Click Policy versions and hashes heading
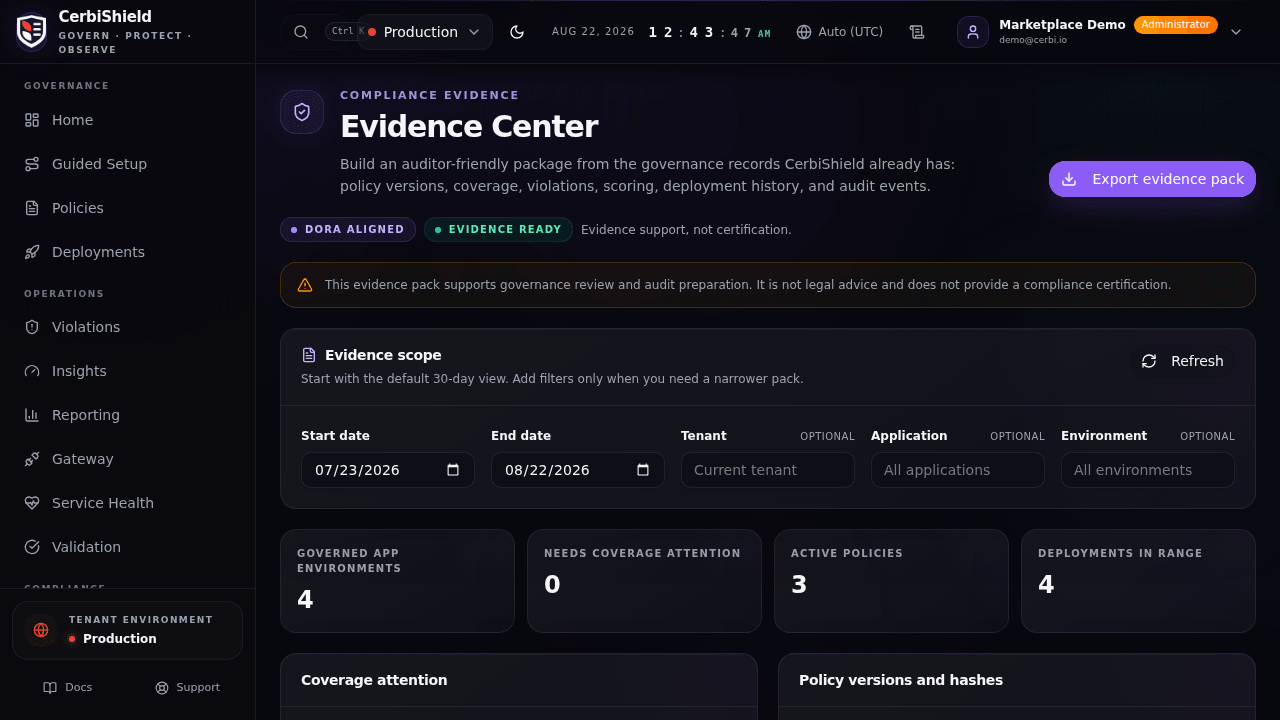The height and width of the screenshot is (720, 1280). click(901, 680)
